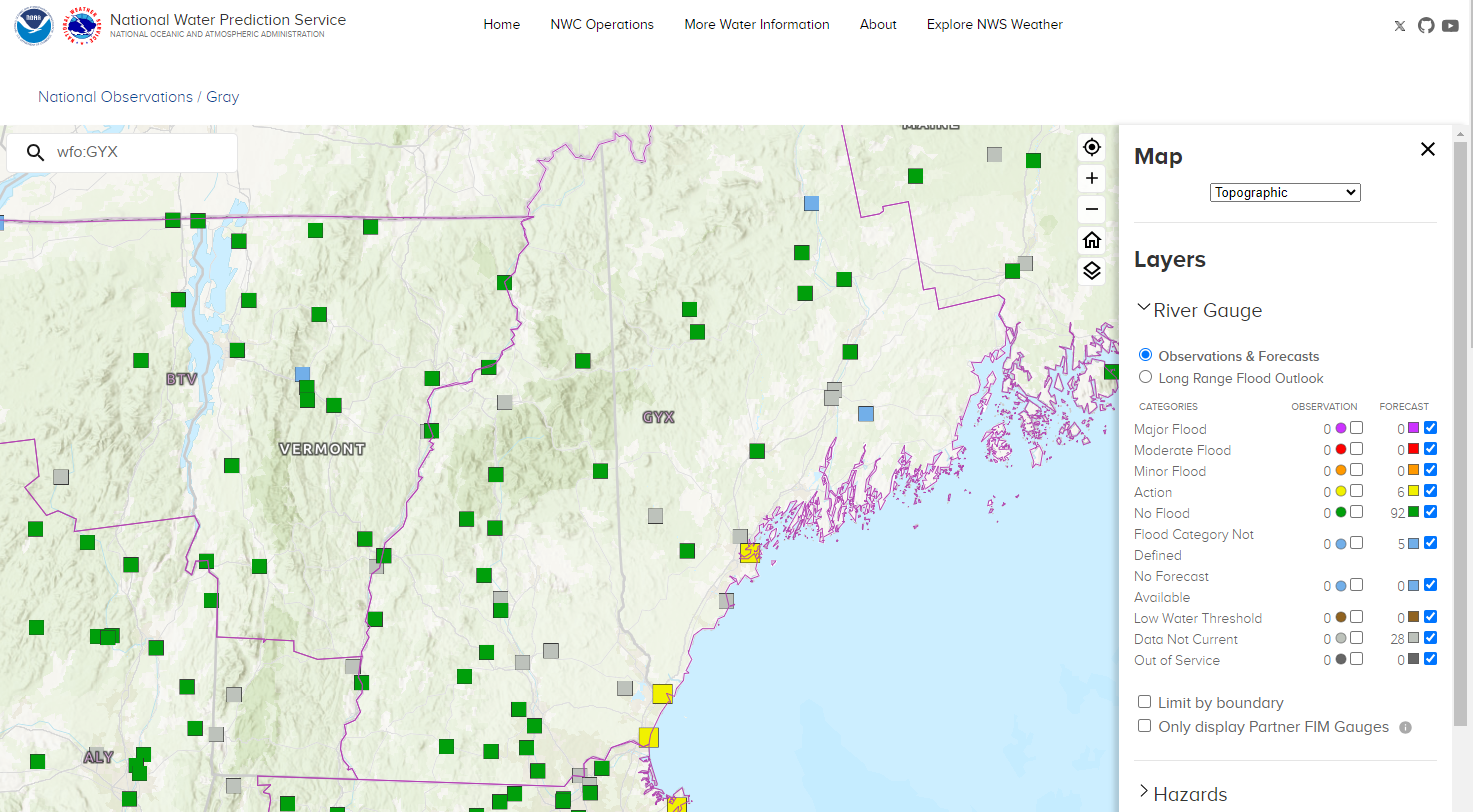Click the No Flood green forecast square
Screen dimensions: 1473x812
1413,512
